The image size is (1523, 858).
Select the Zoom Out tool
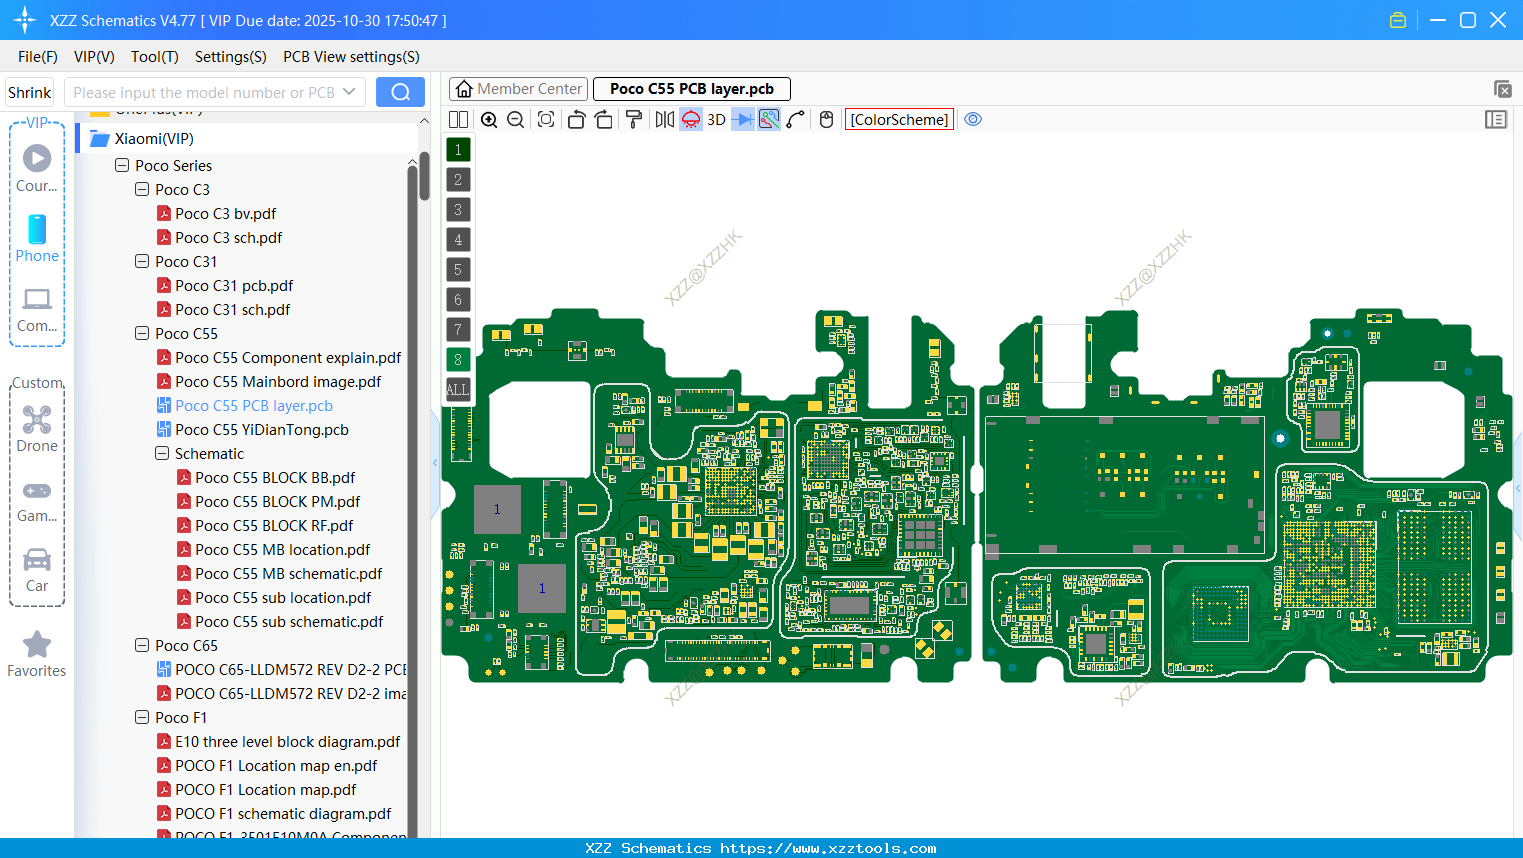pyautogui.click(x=514, y=119)
